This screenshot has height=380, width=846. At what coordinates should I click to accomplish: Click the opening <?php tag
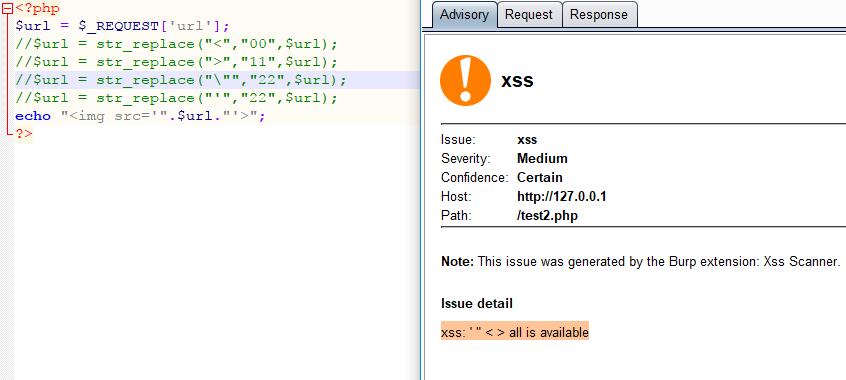(x=37, y=8)
